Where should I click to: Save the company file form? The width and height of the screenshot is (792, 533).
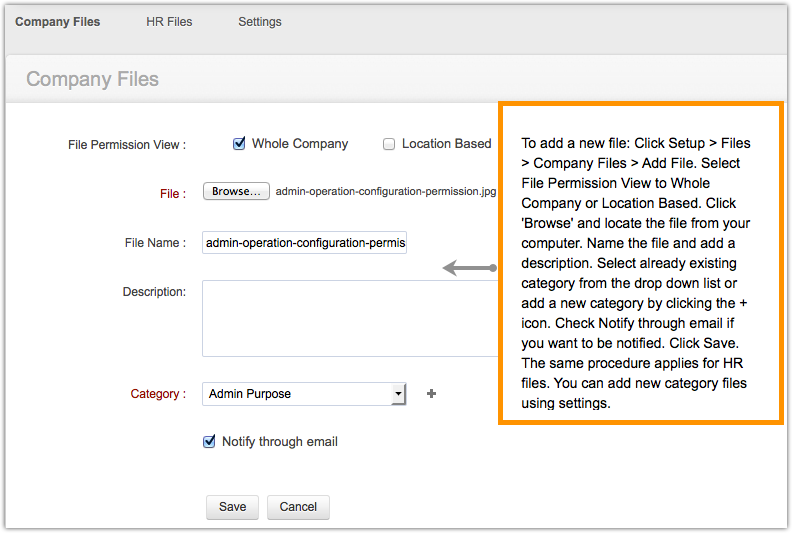232,507
